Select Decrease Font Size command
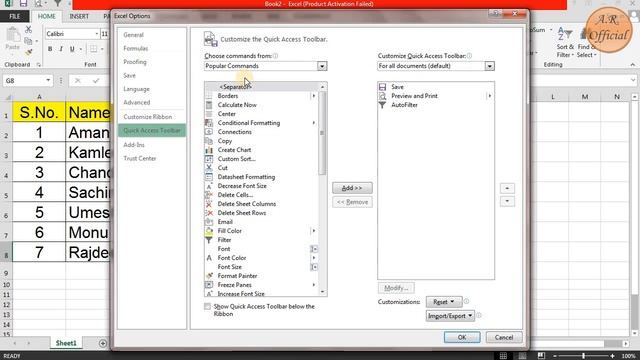Screen dimensions: 640x360 [261, 186]
